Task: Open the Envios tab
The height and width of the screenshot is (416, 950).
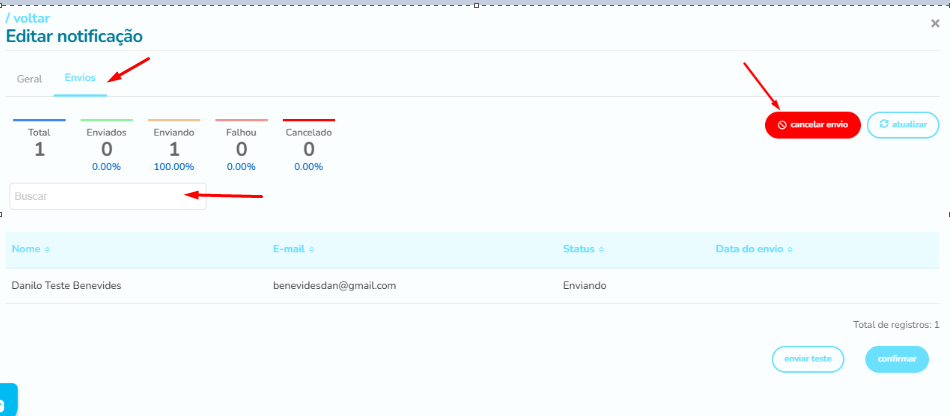Action: click(80, 79)
